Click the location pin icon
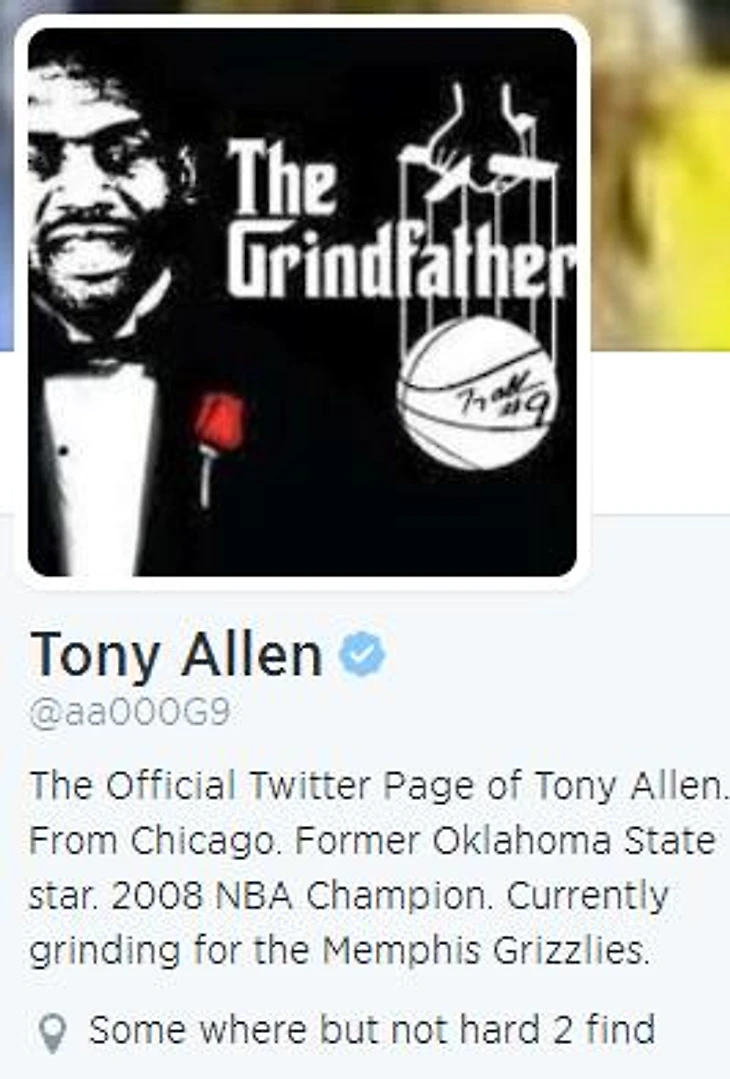 click(x=52, y=1034)
